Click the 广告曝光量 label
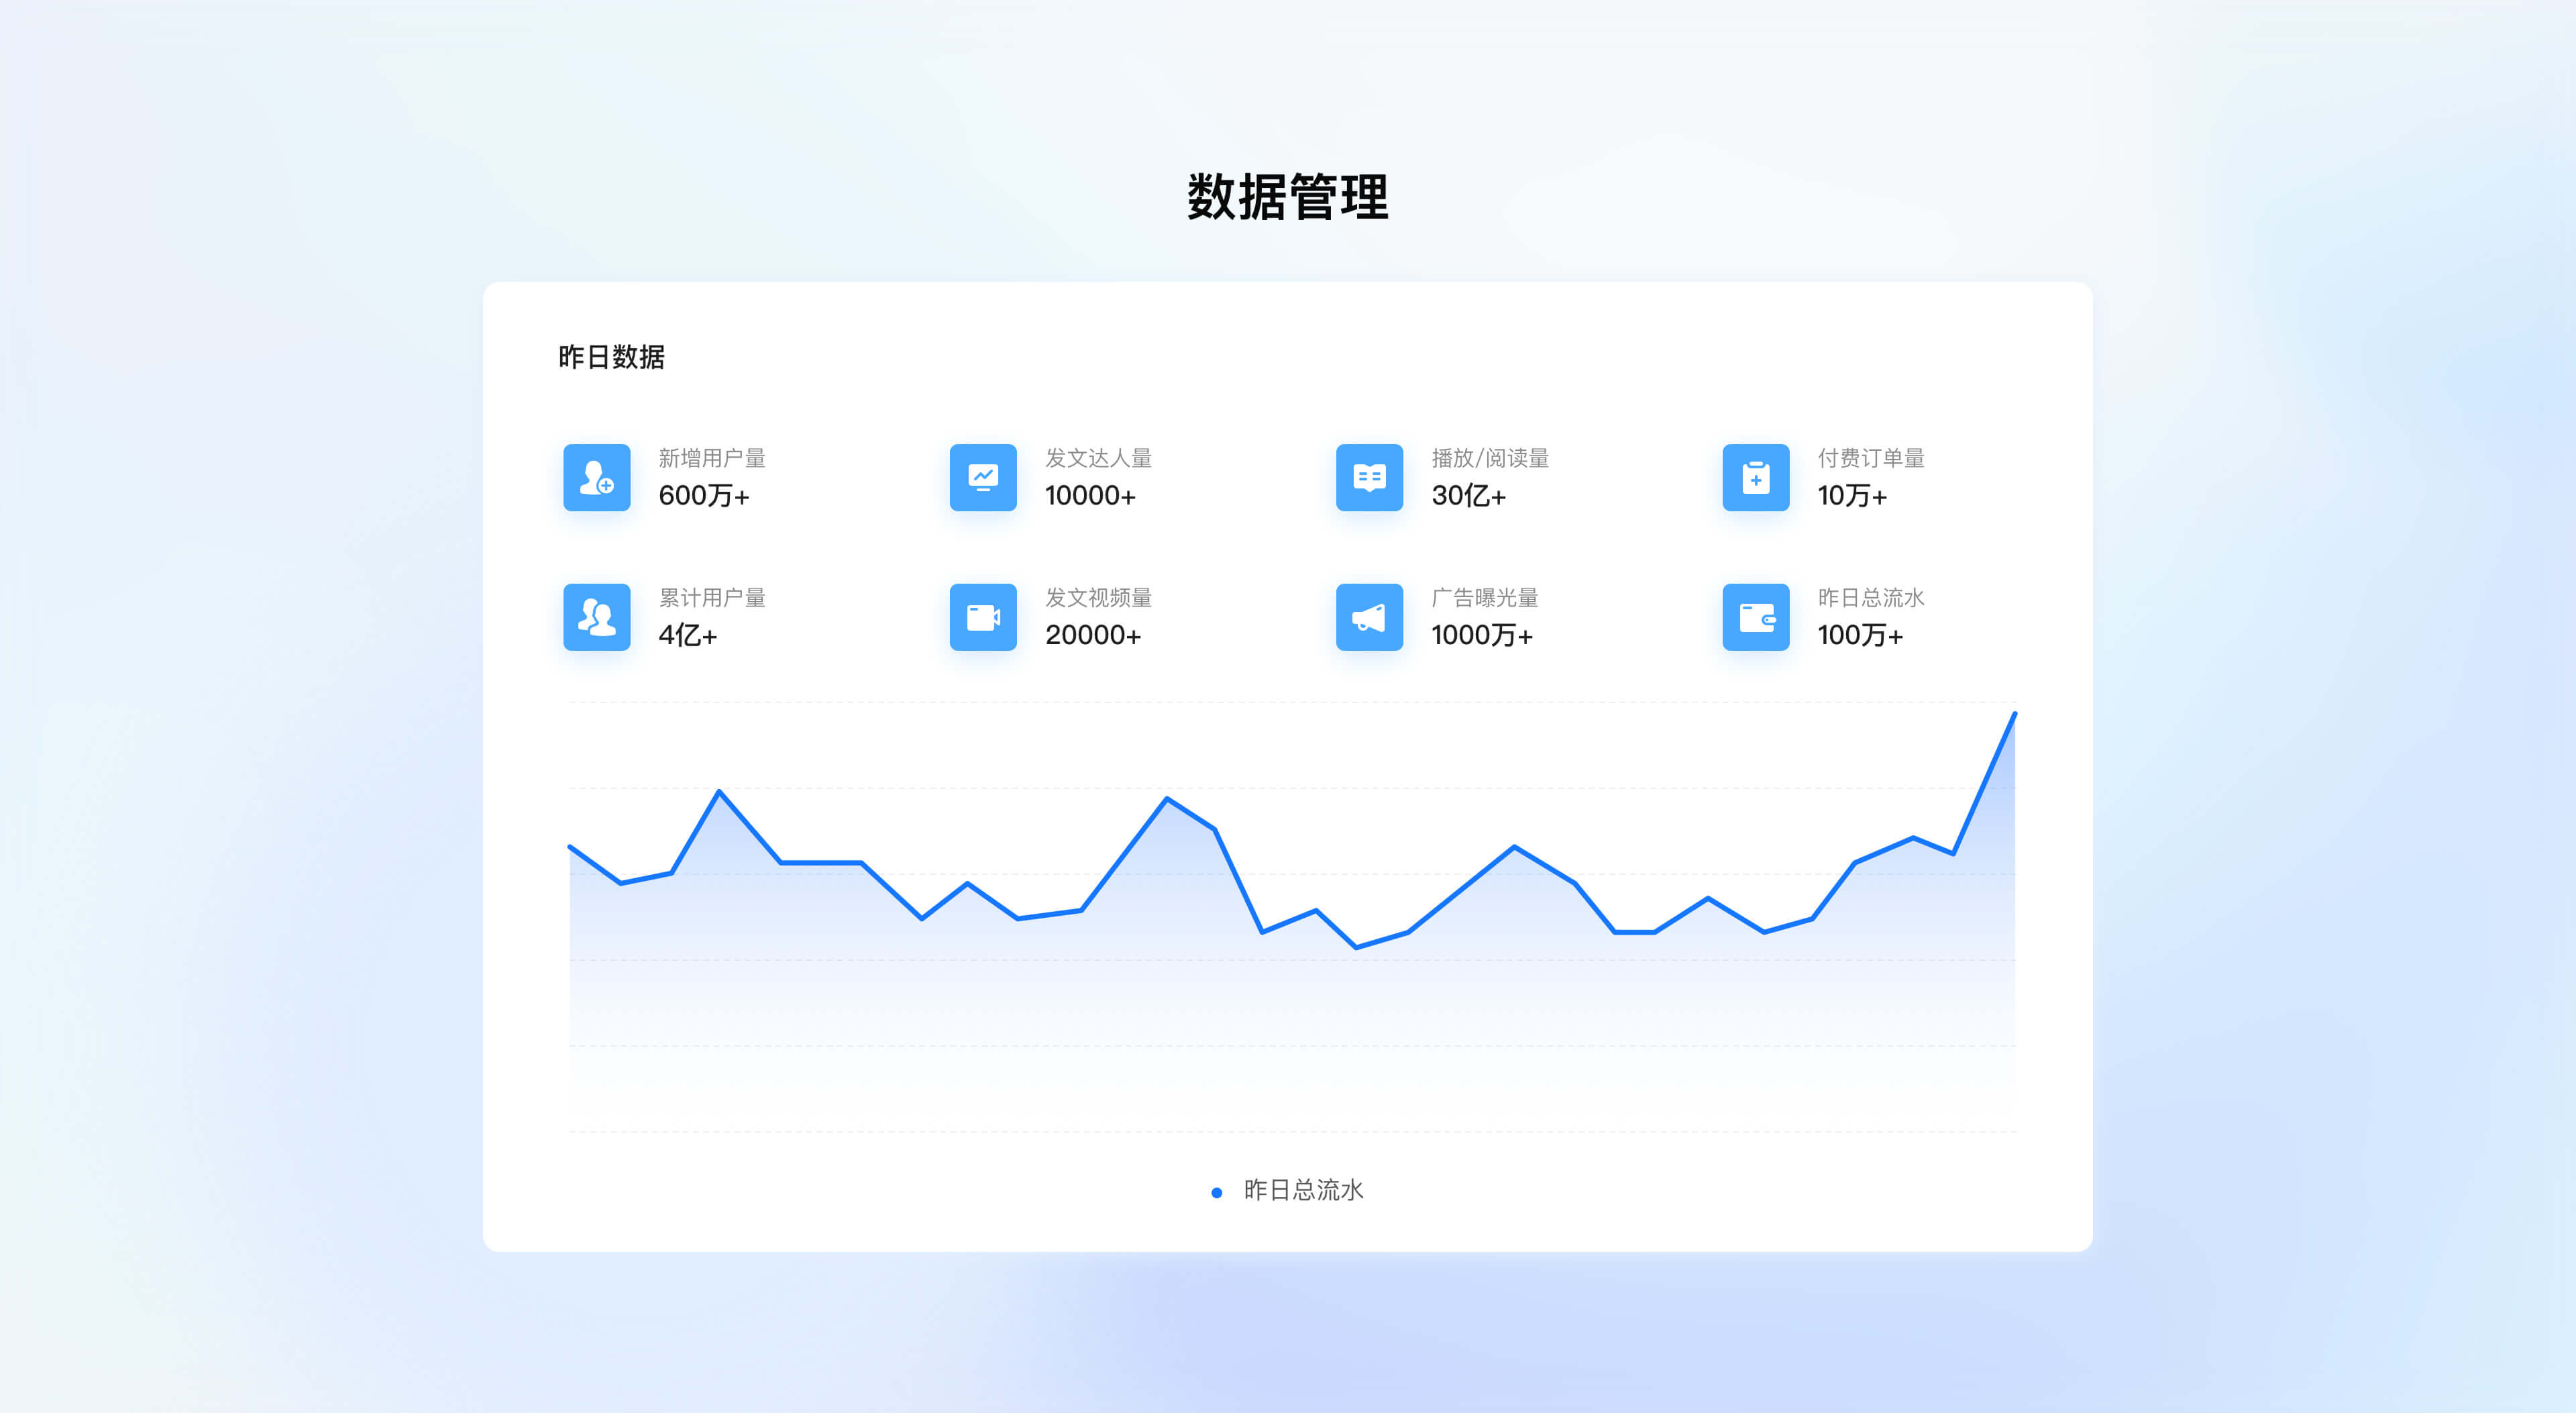This screenshot has height=1413, width=2576. tap(1485, 598)
